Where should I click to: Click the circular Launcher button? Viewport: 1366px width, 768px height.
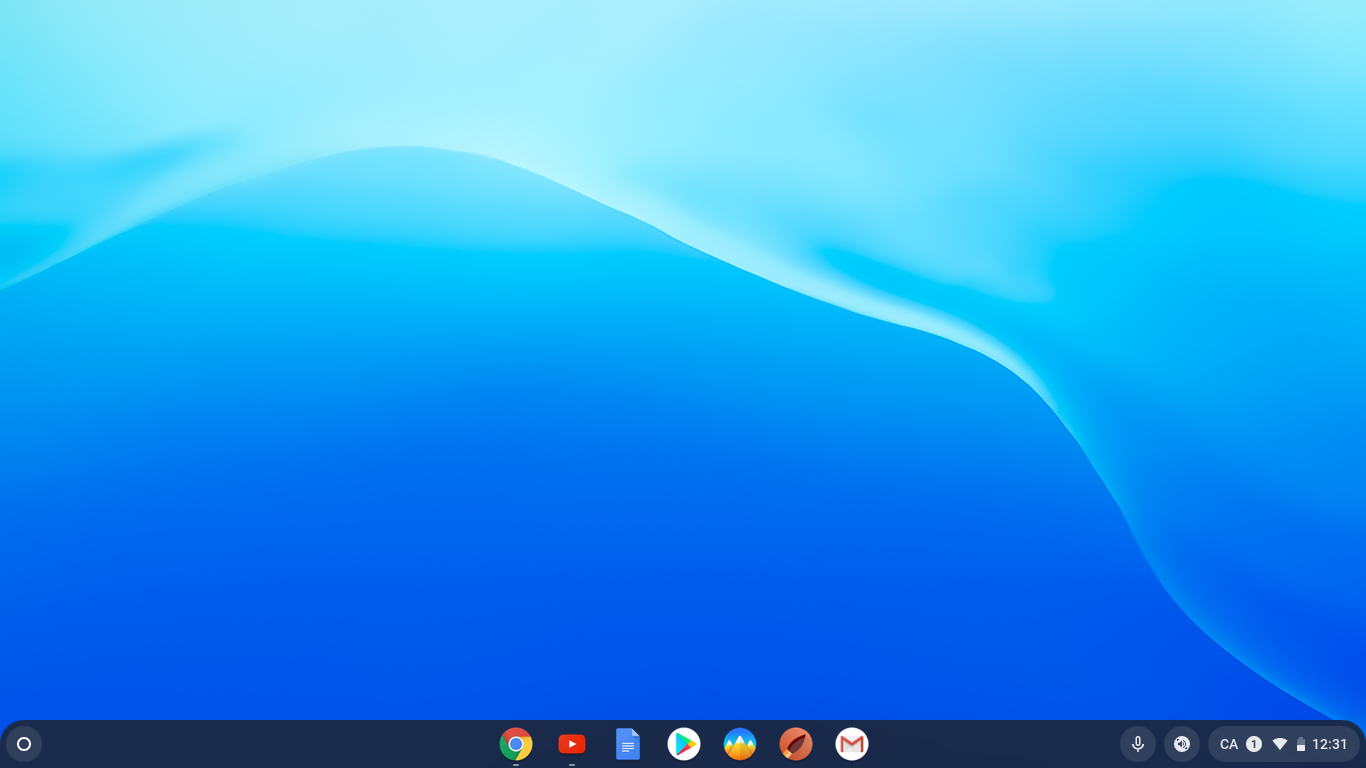tap(24, 744)
